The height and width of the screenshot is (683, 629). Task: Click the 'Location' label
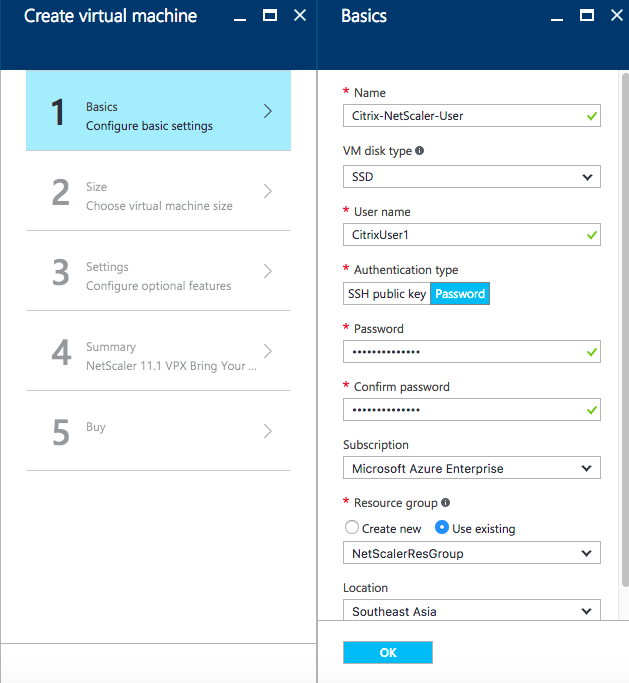click(x=365, y=588)
